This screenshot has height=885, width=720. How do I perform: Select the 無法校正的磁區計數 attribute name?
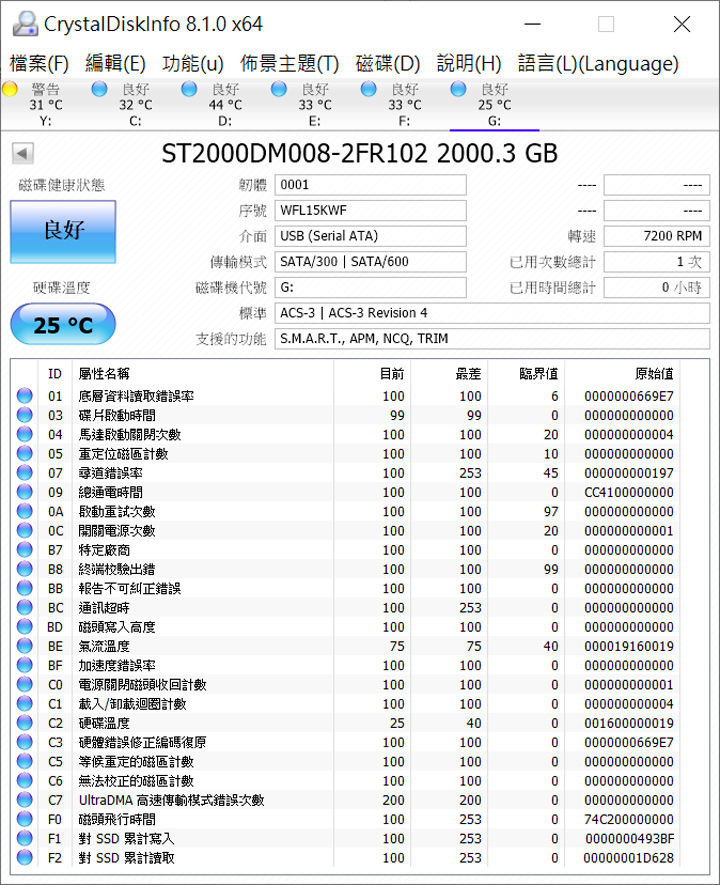click(x=136, y=781)
